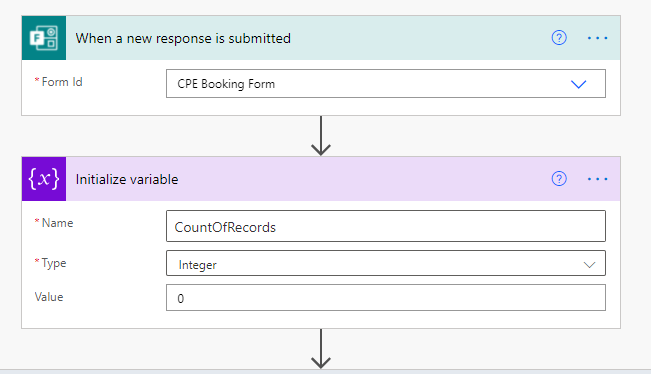
Task: Insert a step on the arrow below the trigger
Action: (x=321, y=136)
